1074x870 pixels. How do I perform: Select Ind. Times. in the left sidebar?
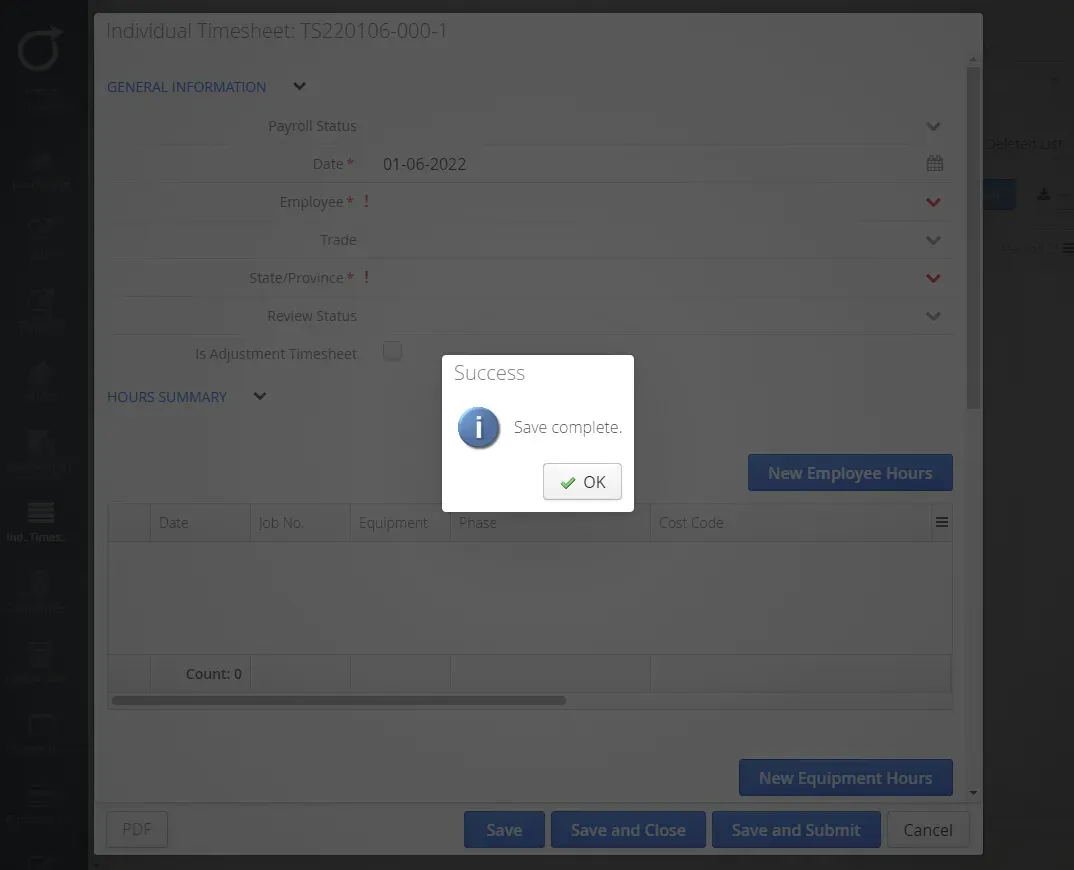coord(40,518)
